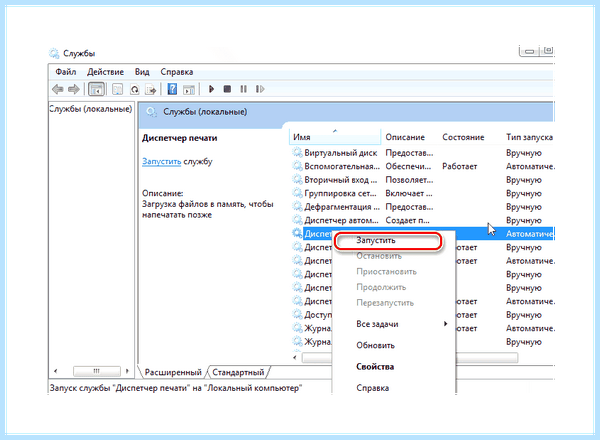Image resolution: width=600 pixels, height=440 pixels.
Task: Click the Start service play icon
Action: [x=211, y=90]
